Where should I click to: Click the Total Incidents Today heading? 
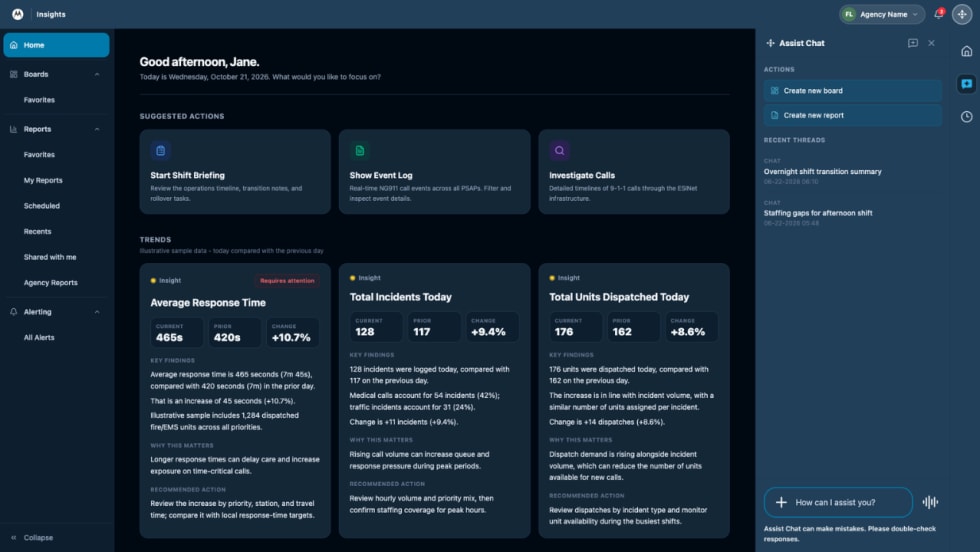401,297
